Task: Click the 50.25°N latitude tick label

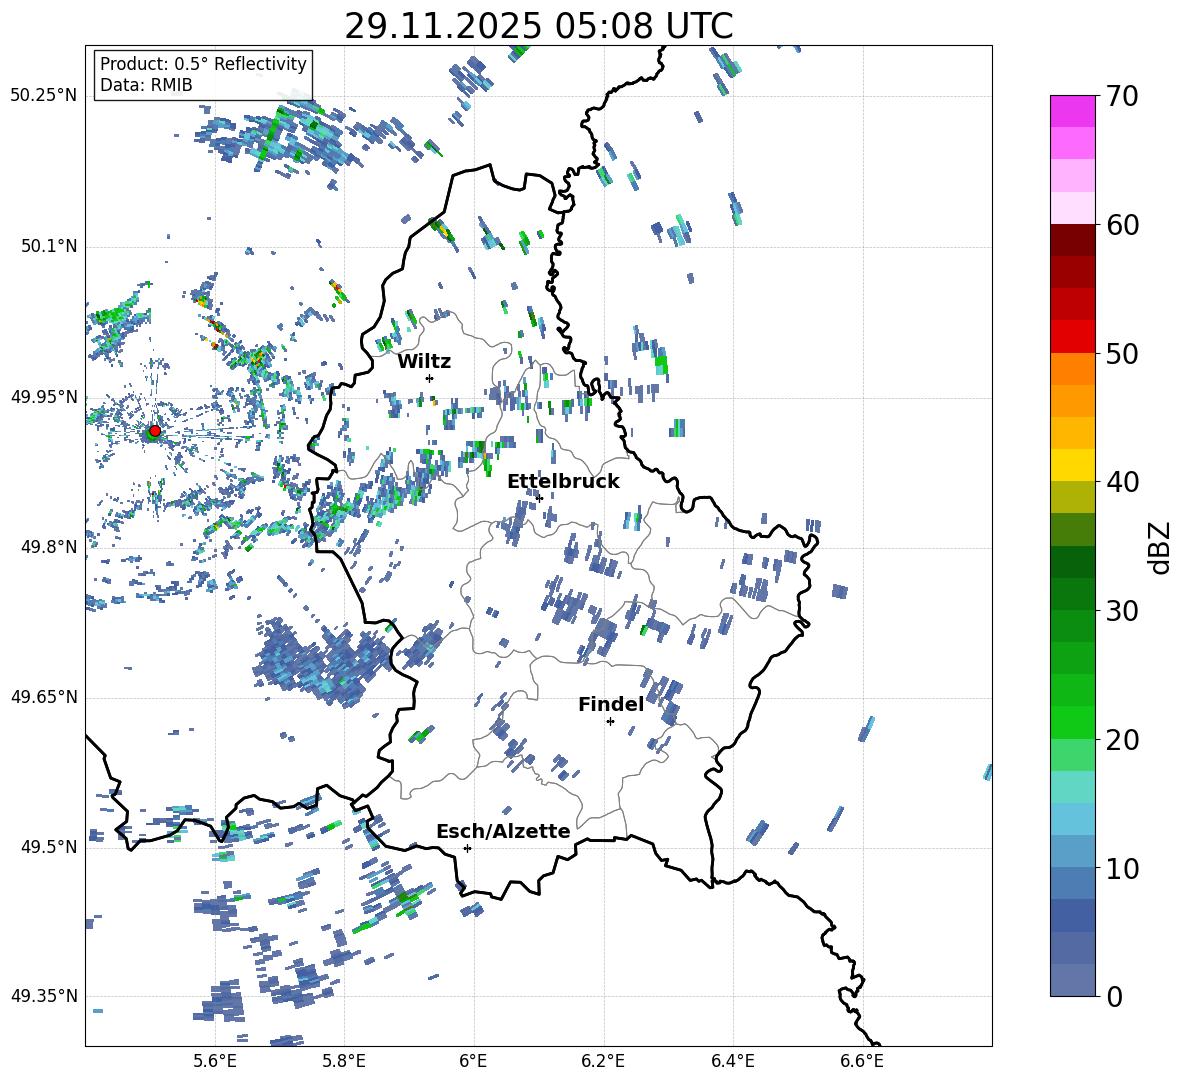Action: click(44, 96)
